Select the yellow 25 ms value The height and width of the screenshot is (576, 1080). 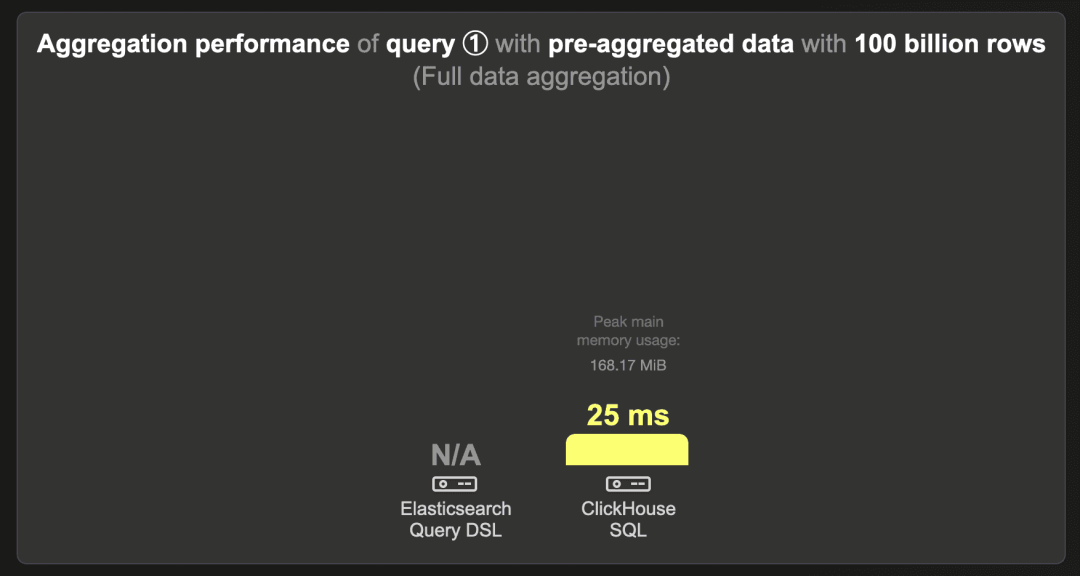[x=628, y=415]
